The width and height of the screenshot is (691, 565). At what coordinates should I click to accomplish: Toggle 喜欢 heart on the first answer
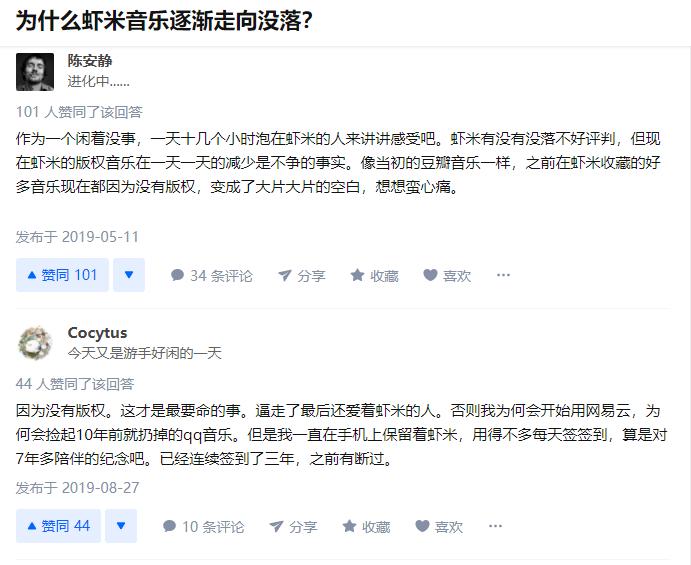[446, 275]
